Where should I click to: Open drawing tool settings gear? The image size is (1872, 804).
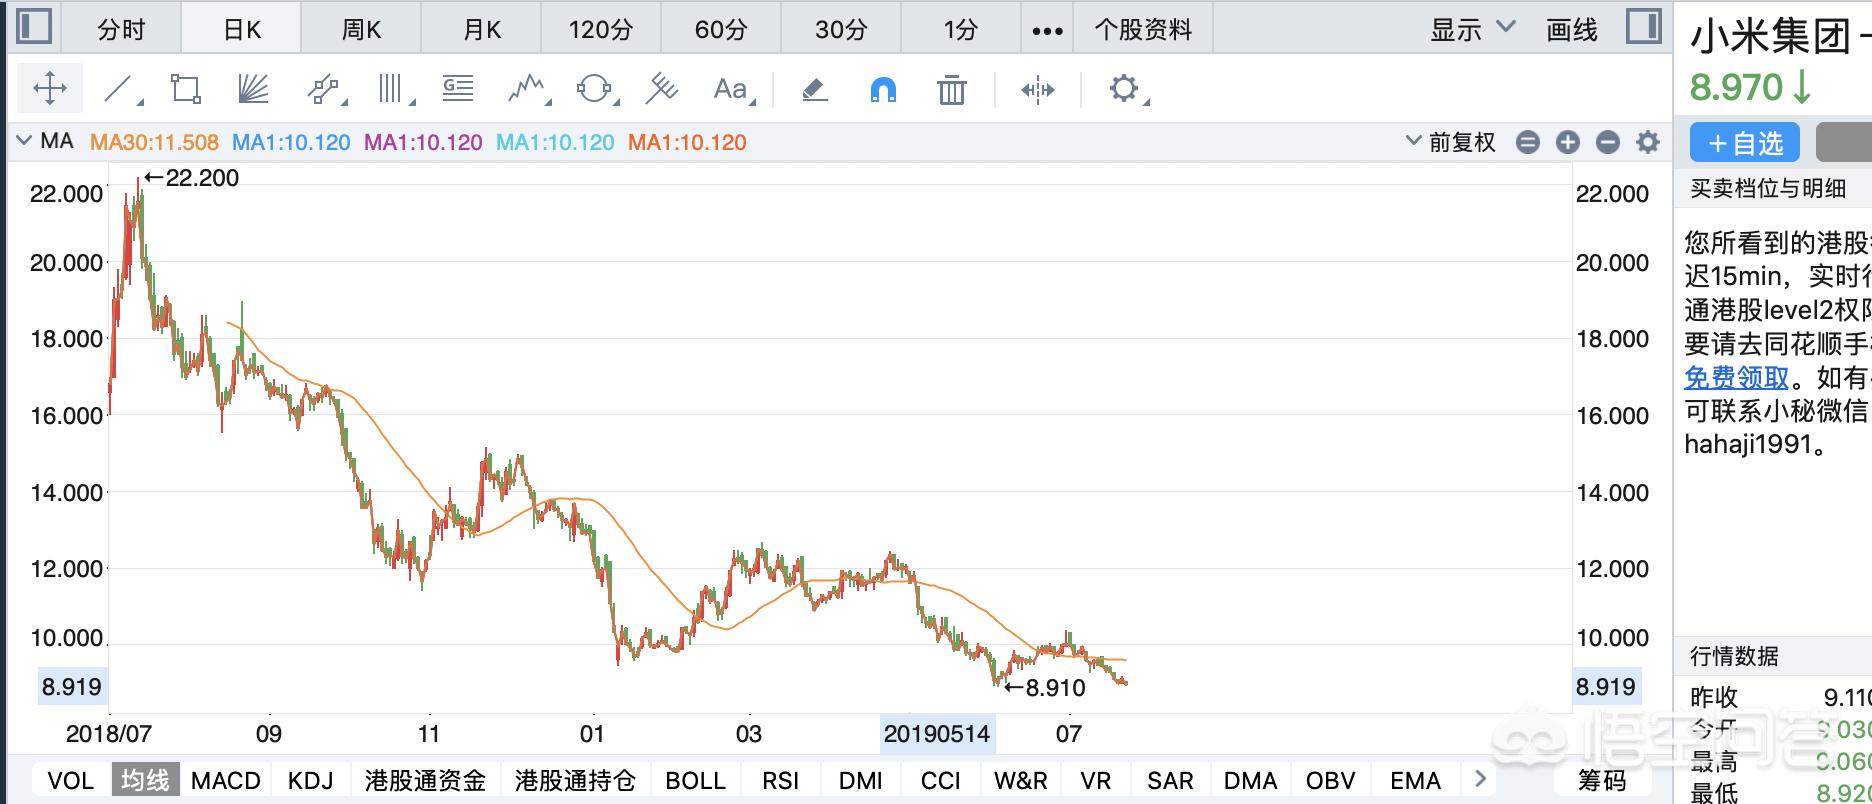pyautogui.click(x=1124, y=89)
